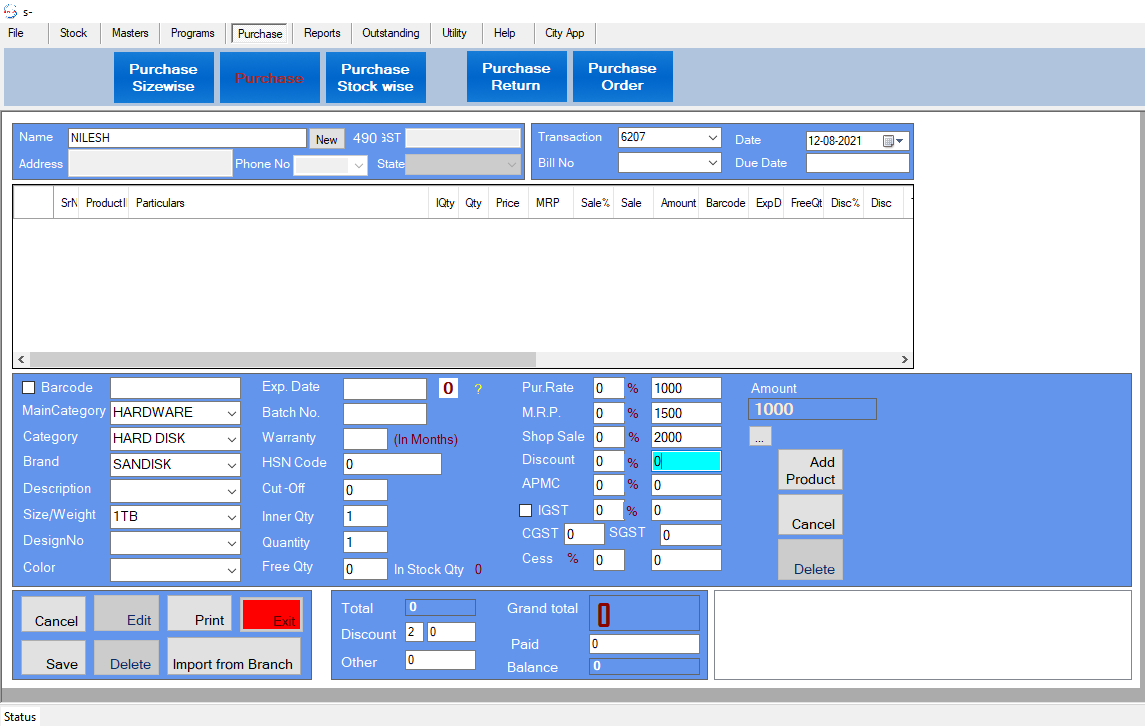Open the Reports menu
Image resolution: width=1145 pixels, height=726 pixels.
[x=322, y=33]
